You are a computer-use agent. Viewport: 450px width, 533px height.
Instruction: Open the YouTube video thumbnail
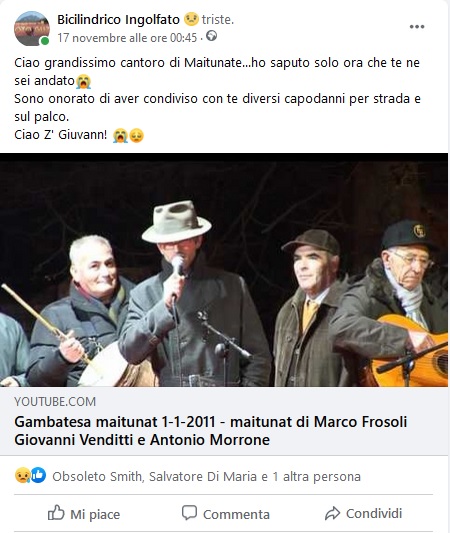[224, 270]
